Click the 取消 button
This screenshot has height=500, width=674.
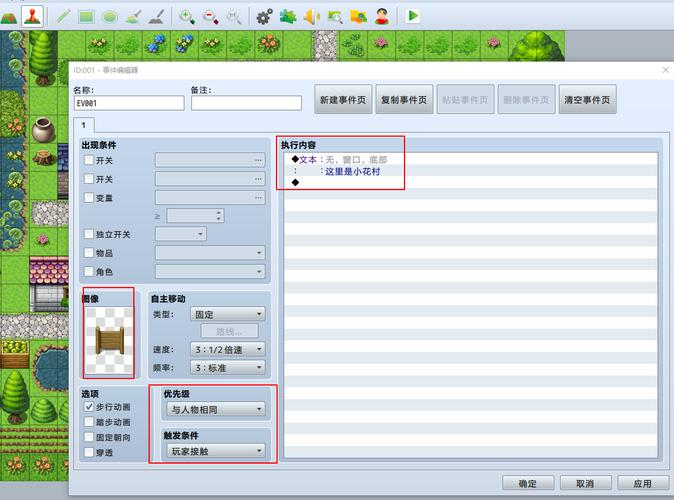(x=585, y=483)
